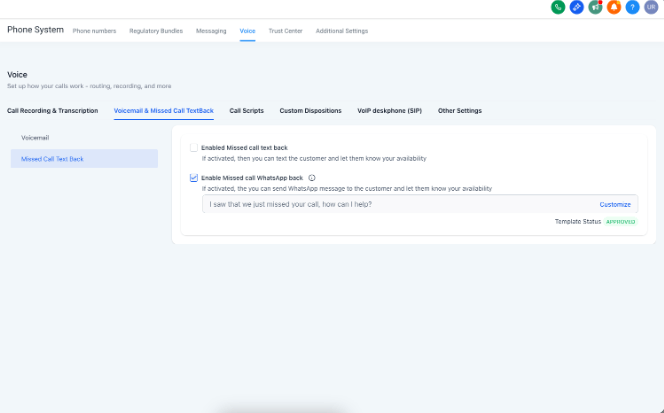Open Trust Center tab
The height and width of the screenshot is (413, 664).
coord(285,31)
